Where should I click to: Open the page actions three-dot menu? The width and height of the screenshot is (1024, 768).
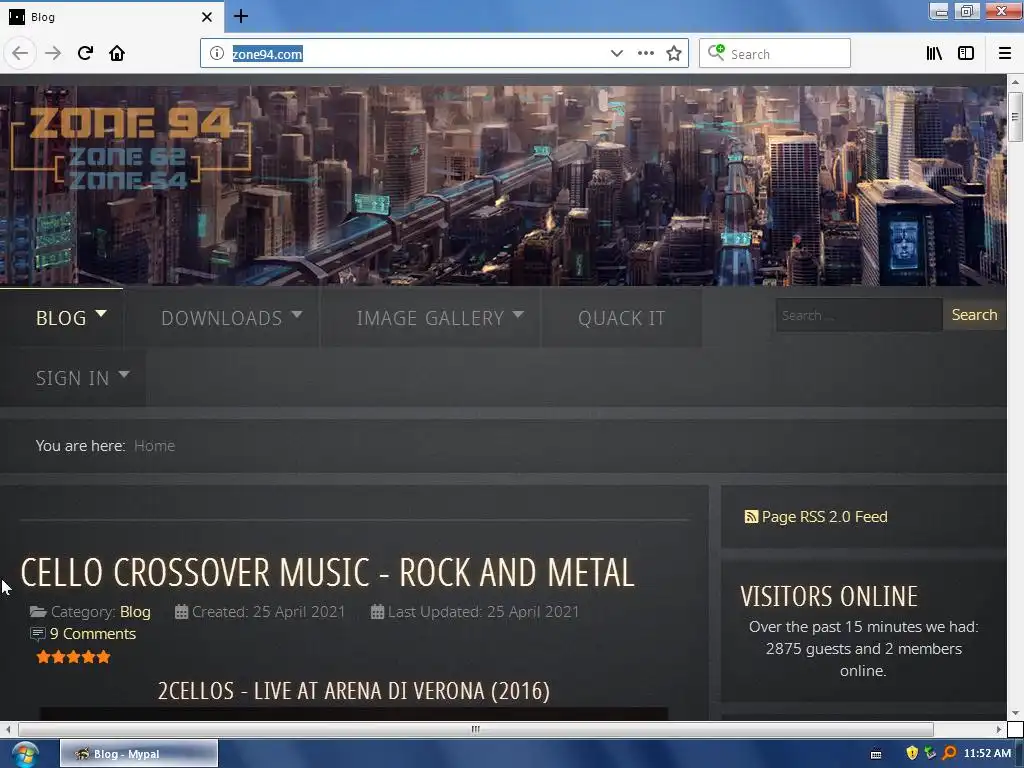(645, 54)
